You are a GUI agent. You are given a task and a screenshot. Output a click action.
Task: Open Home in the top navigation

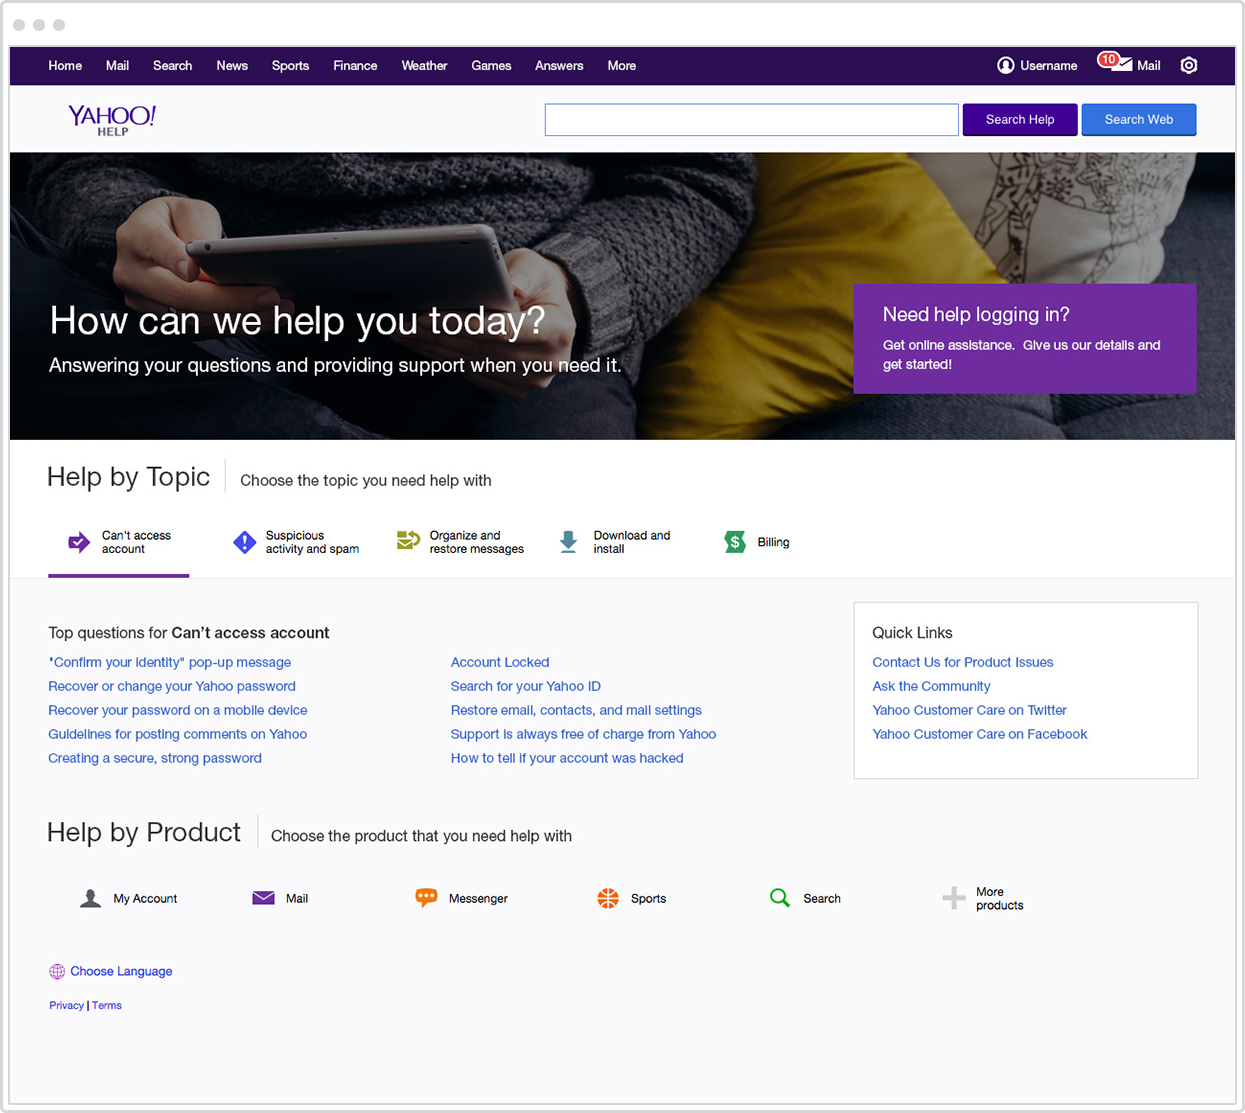pos(65,66)
